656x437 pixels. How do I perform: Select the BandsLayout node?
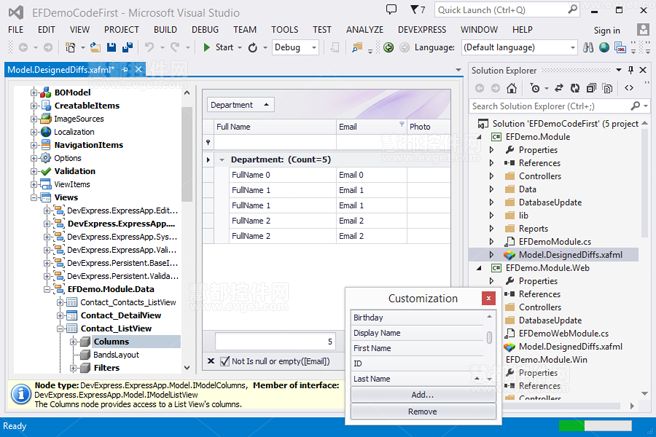point(116,355)
